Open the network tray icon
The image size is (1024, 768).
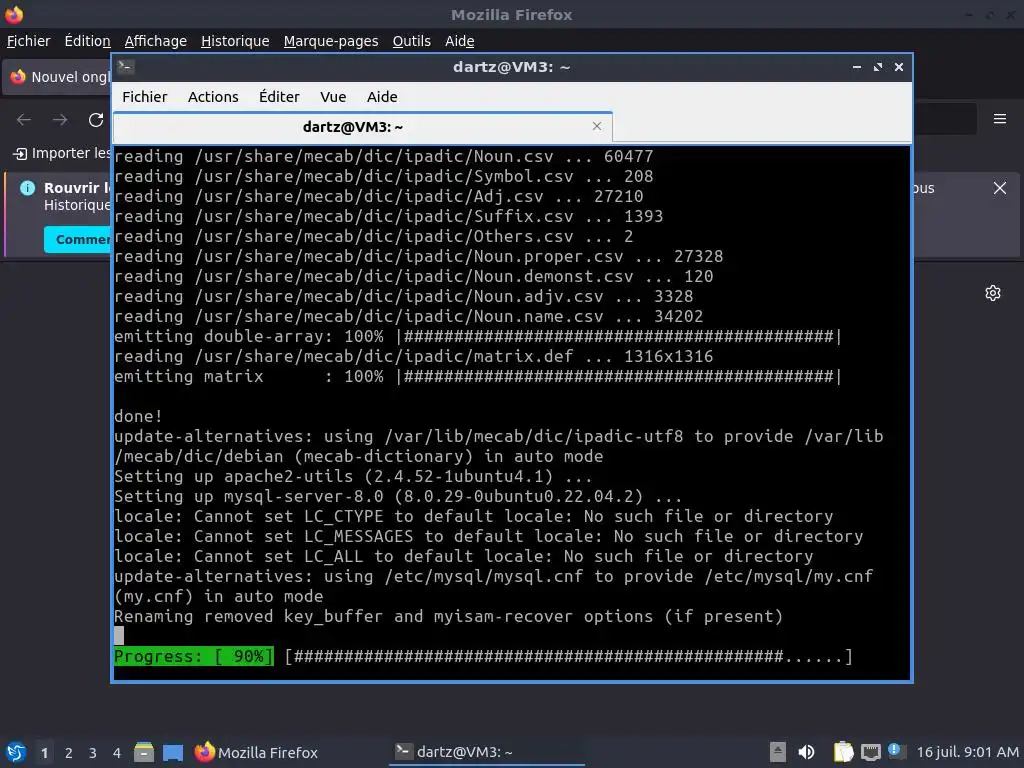[x=871, y=752]
